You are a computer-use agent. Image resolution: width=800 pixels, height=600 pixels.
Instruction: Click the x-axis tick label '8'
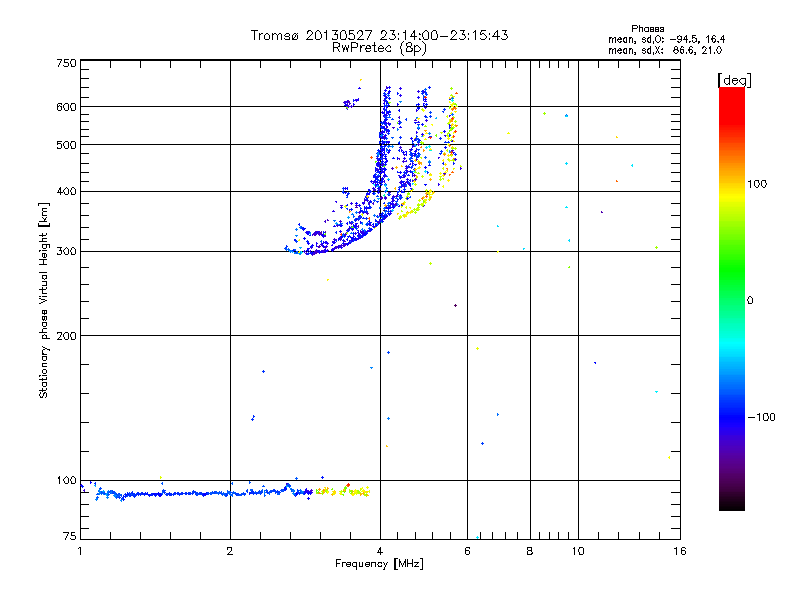(530, 551)
